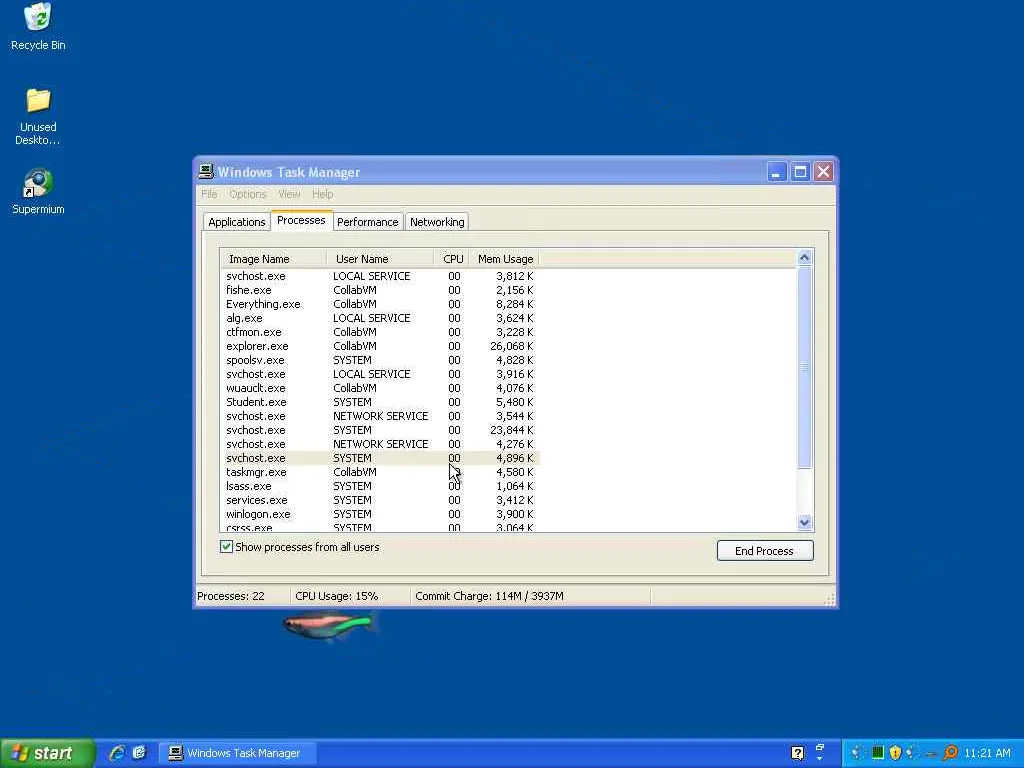Screen dimensions: 1024x768
Task: Switch to the Performance tab
Action: pos(368,222)
